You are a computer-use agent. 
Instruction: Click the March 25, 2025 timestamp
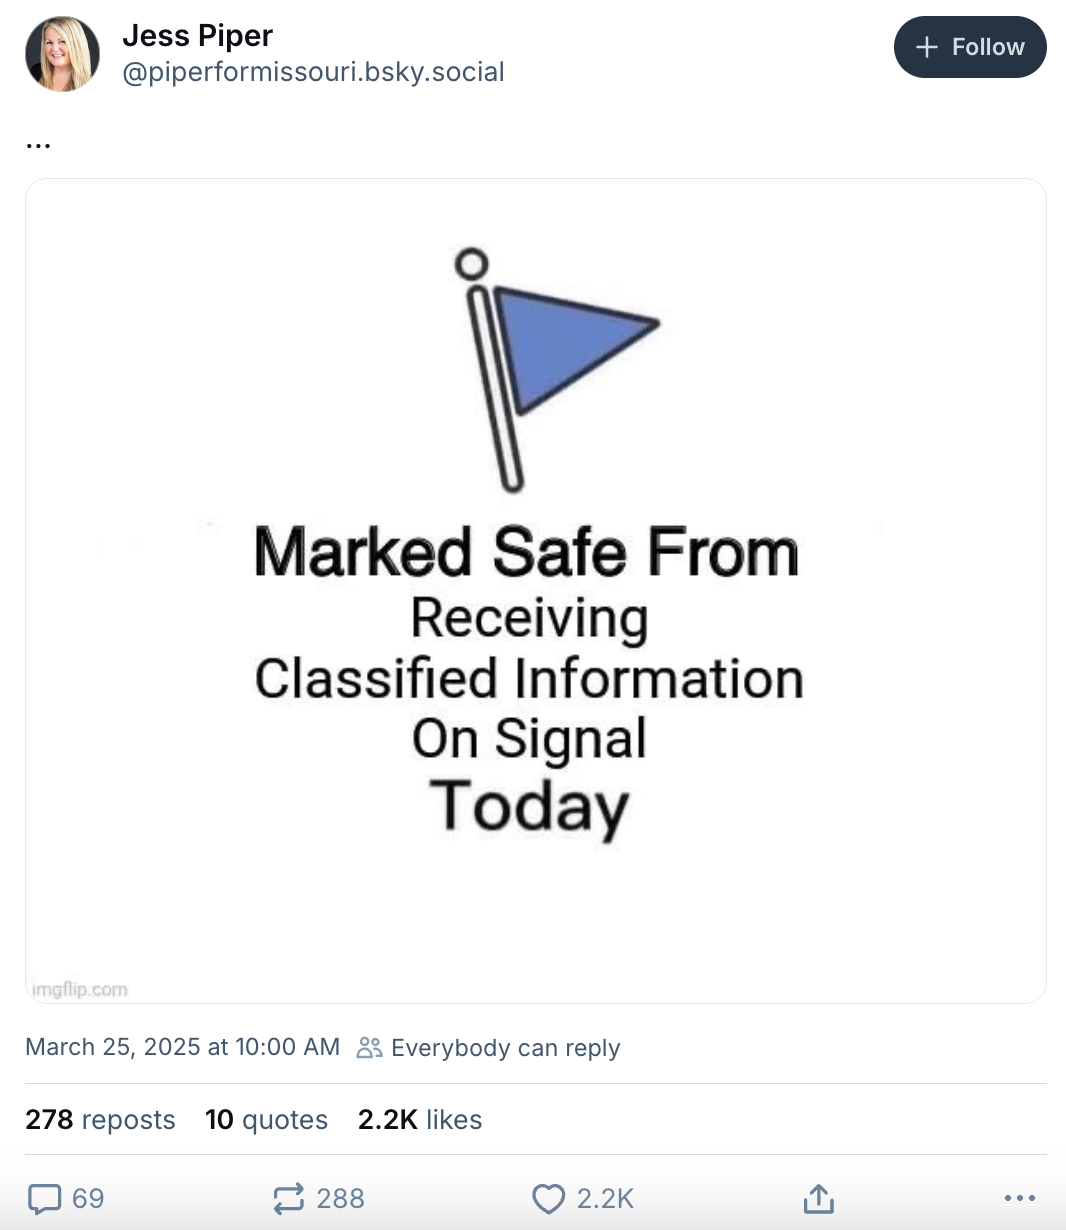pyautogui.click(x=182, y=1047)
